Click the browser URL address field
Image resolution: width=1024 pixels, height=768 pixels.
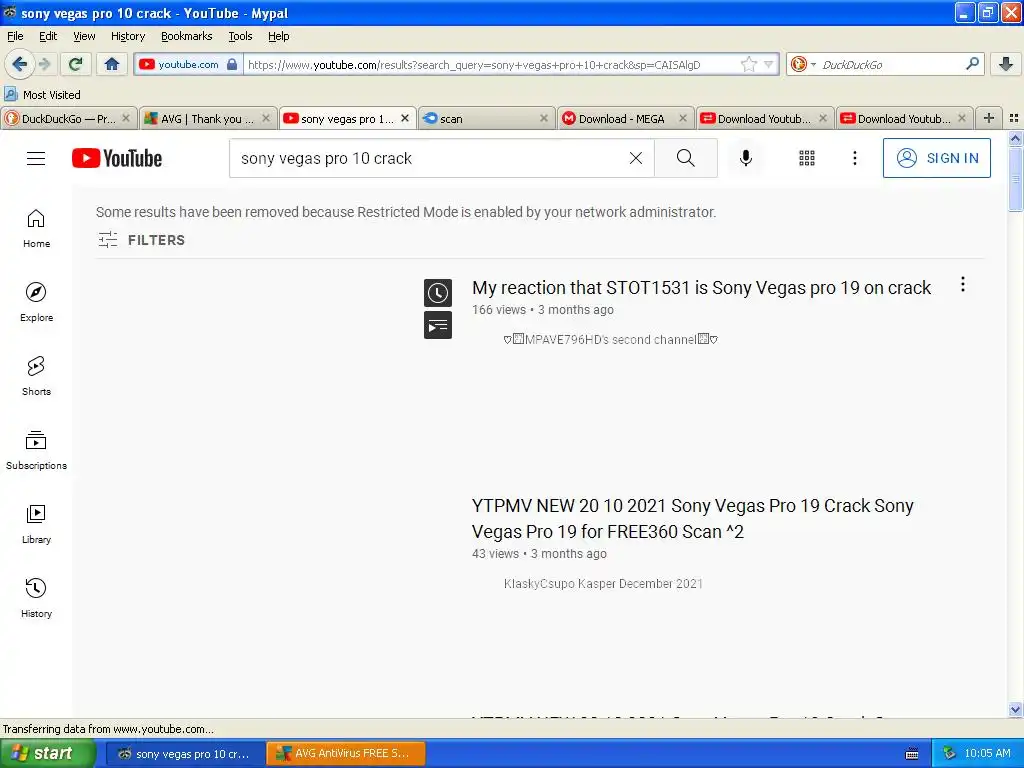point(492,64)
